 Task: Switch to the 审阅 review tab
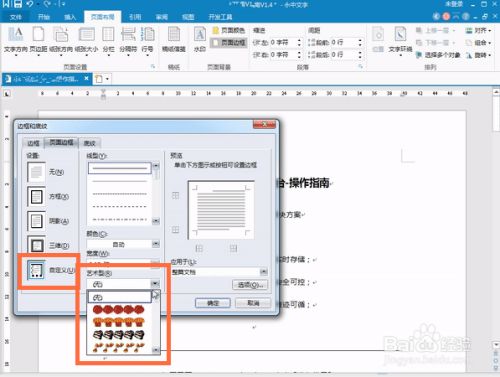tap(162, 17)
